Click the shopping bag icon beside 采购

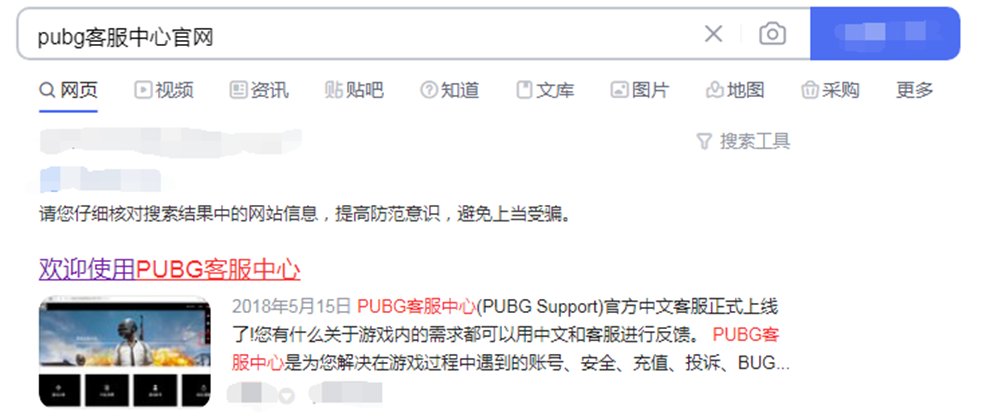[x=809, y=90]
